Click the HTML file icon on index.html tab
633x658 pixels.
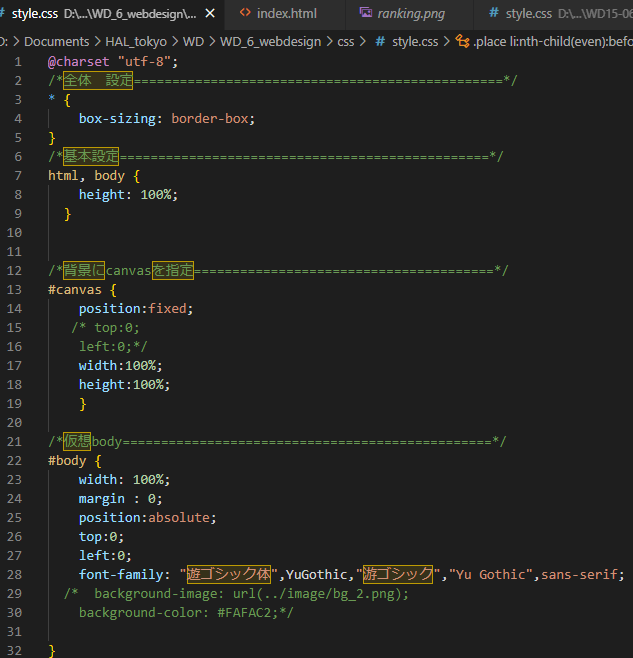245,14
